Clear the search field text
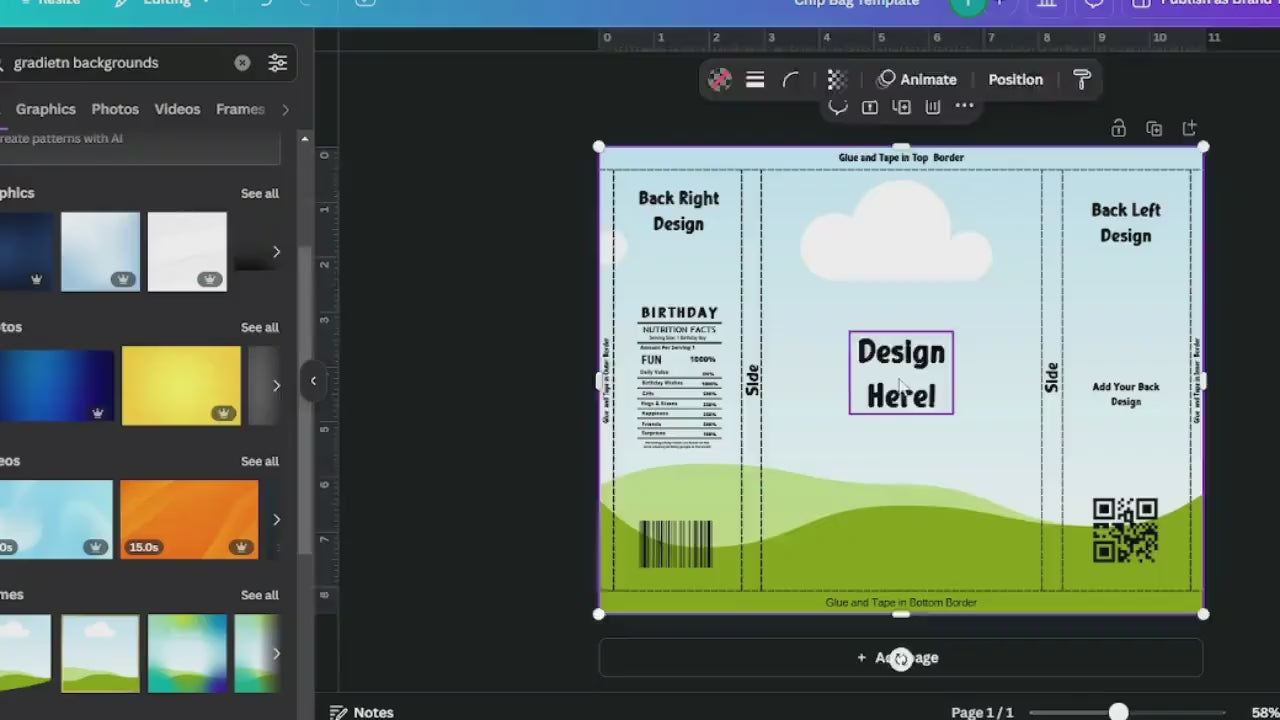1280x720 pixels. click(x=242, y=63)
